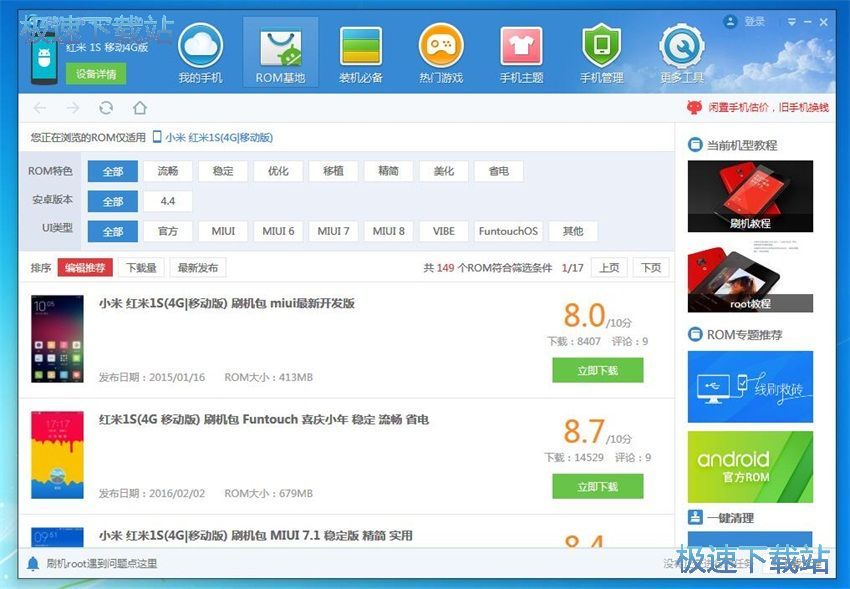The width and height of the screenshot is (850, 589).
Task: Filter UI type by 官方
Action: pos(168,231)
